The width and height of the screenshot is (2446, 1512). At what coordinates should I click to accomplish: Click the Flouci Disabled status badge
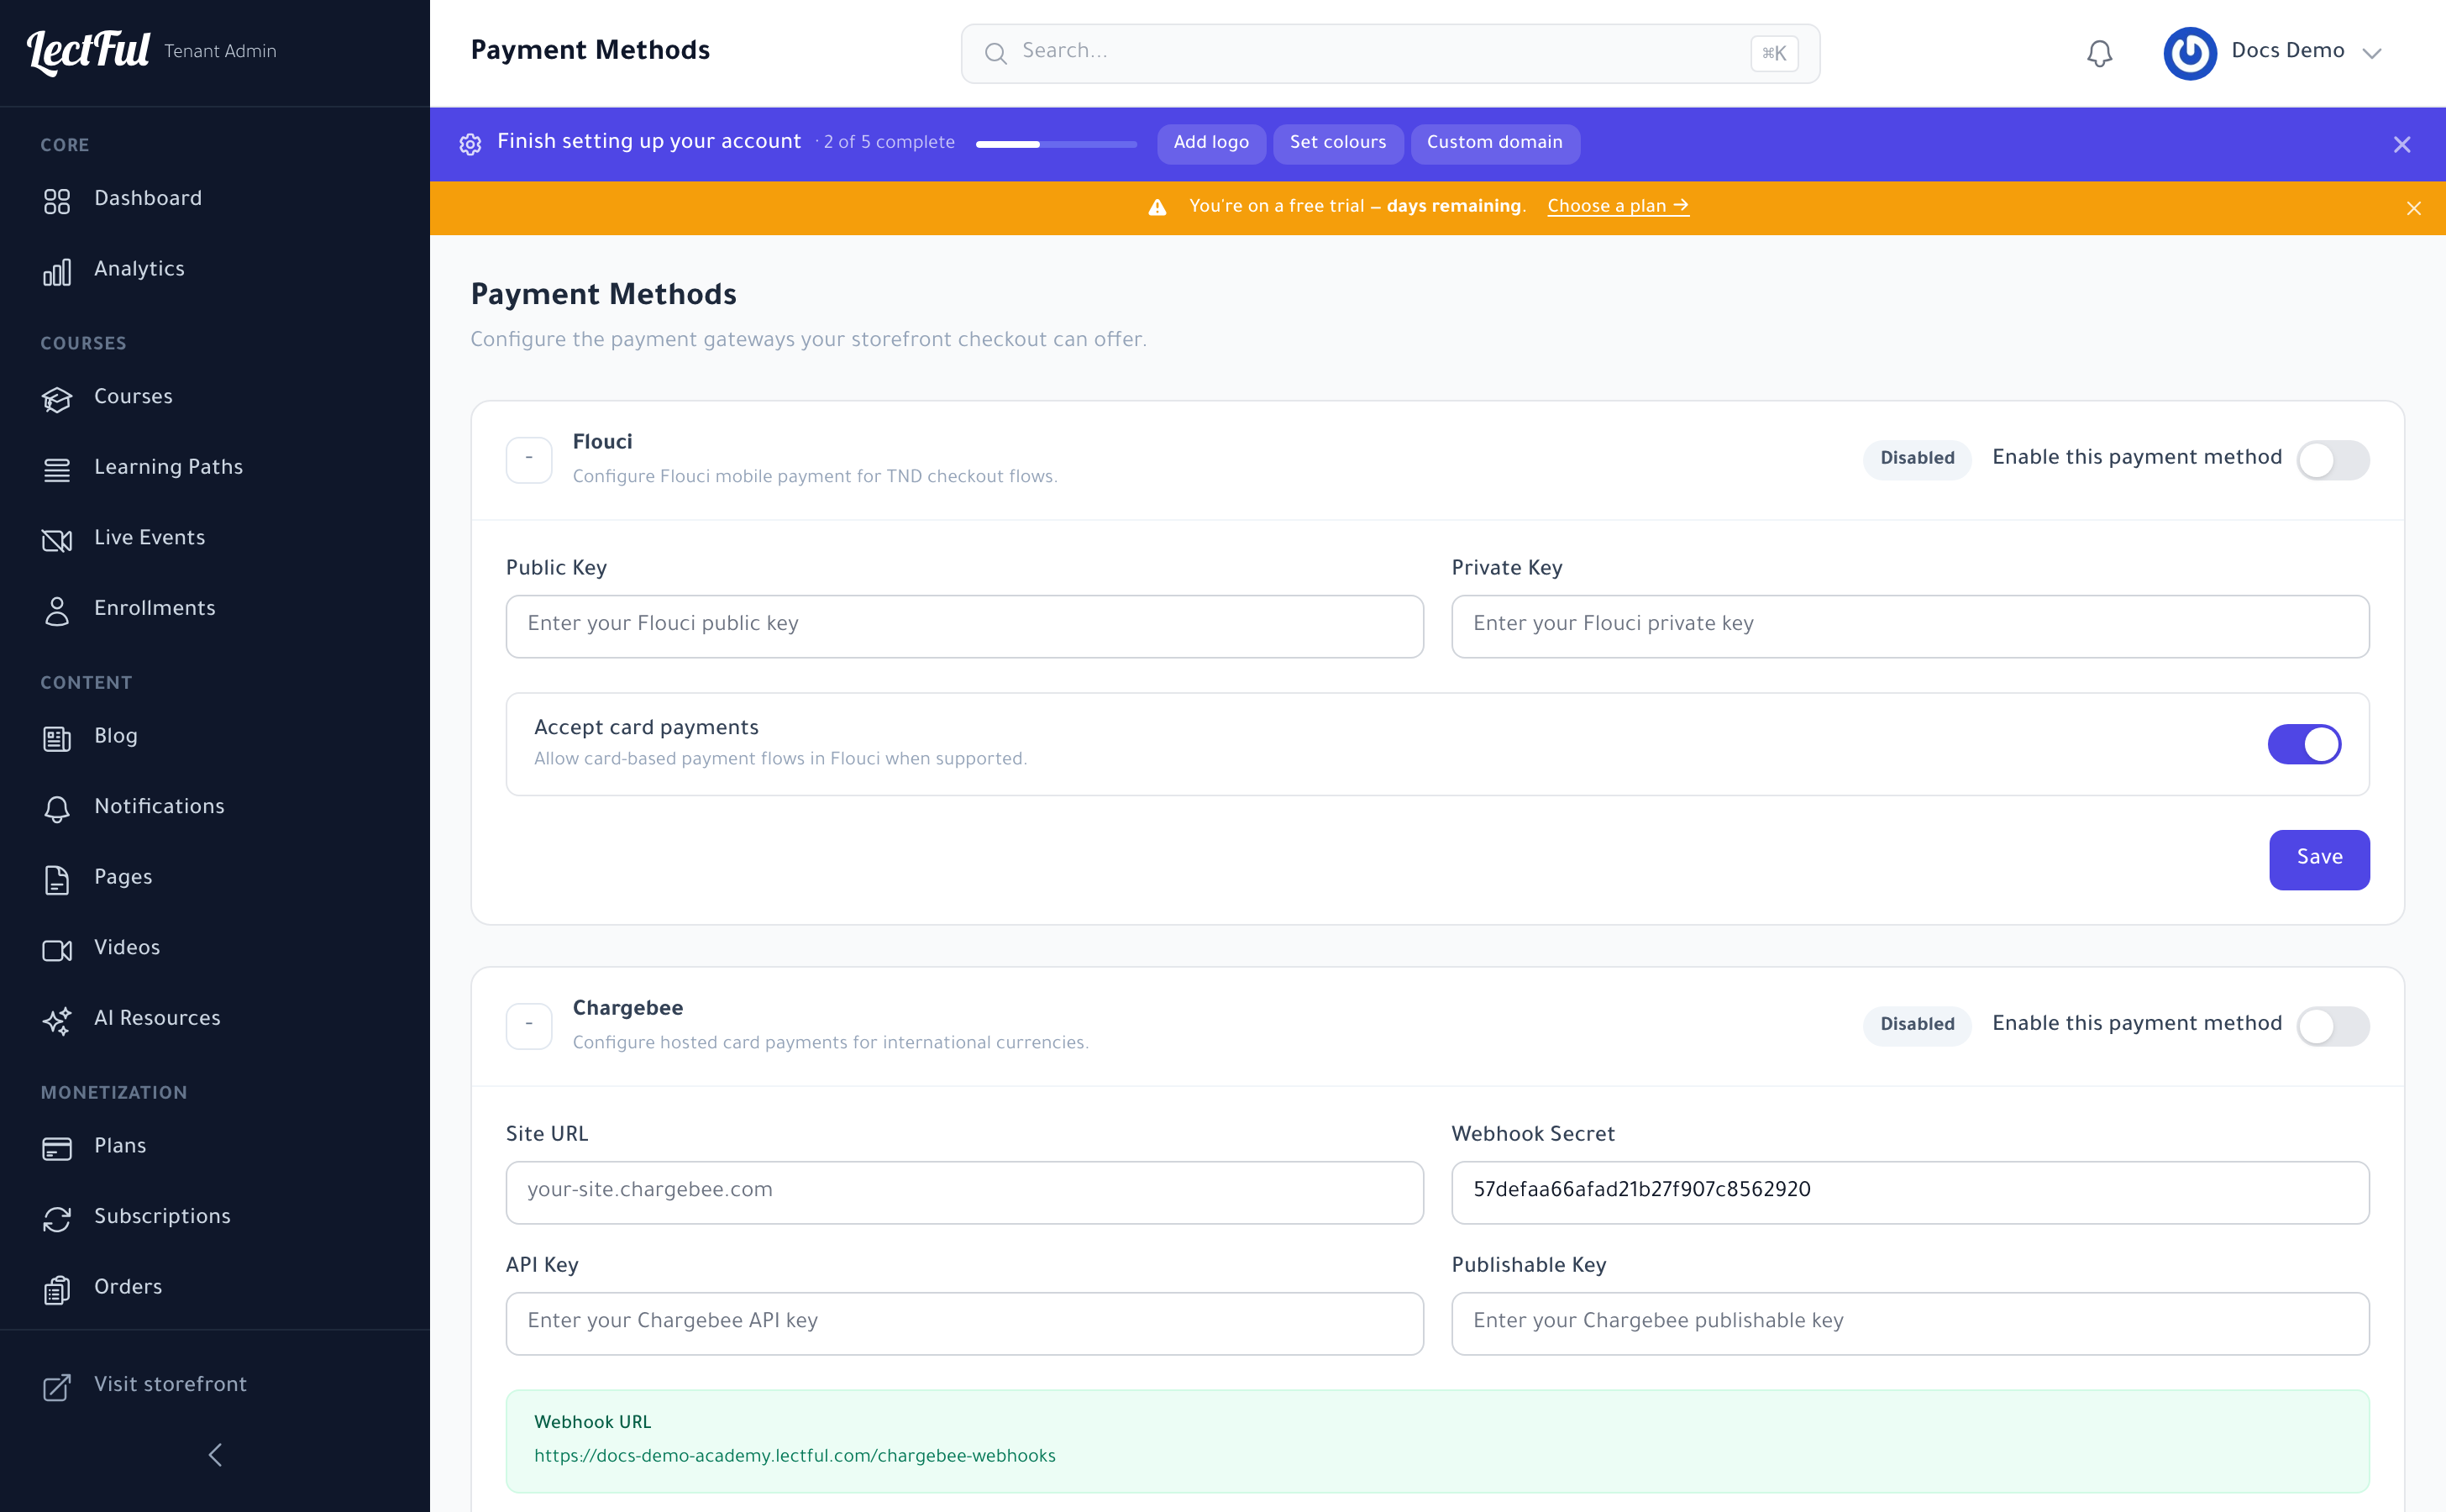(1916, 459)
